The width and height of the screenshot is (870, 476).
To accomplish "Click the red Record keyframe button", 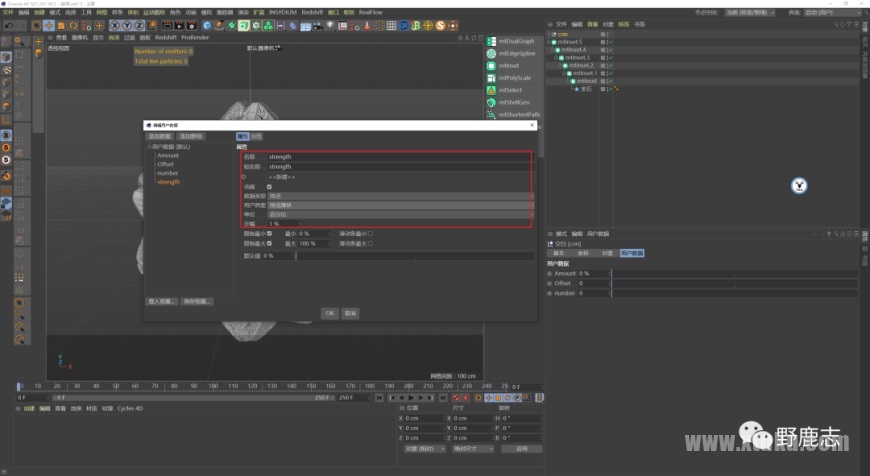I will [x=456, y=398].
